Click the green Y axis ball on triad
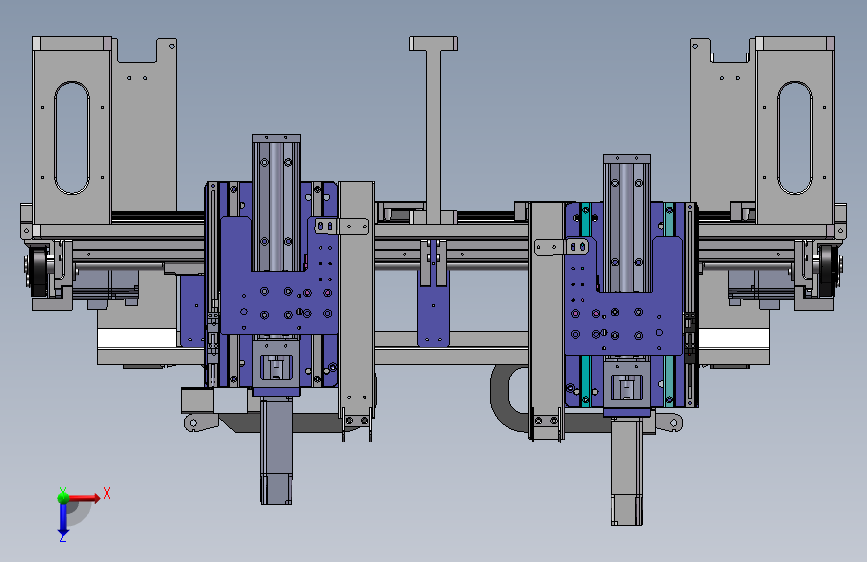Viewport: 867px width, 562px height. (63, 496)
